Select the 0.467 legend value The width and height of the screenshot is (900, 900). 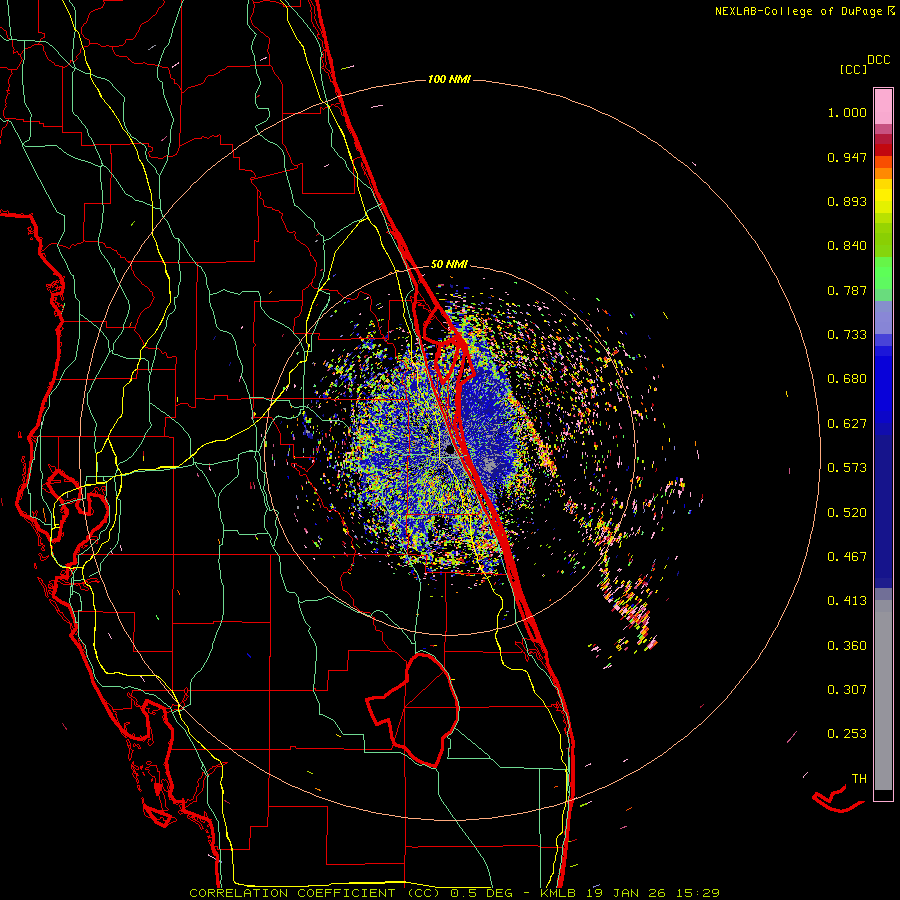[x=847, y=557]
